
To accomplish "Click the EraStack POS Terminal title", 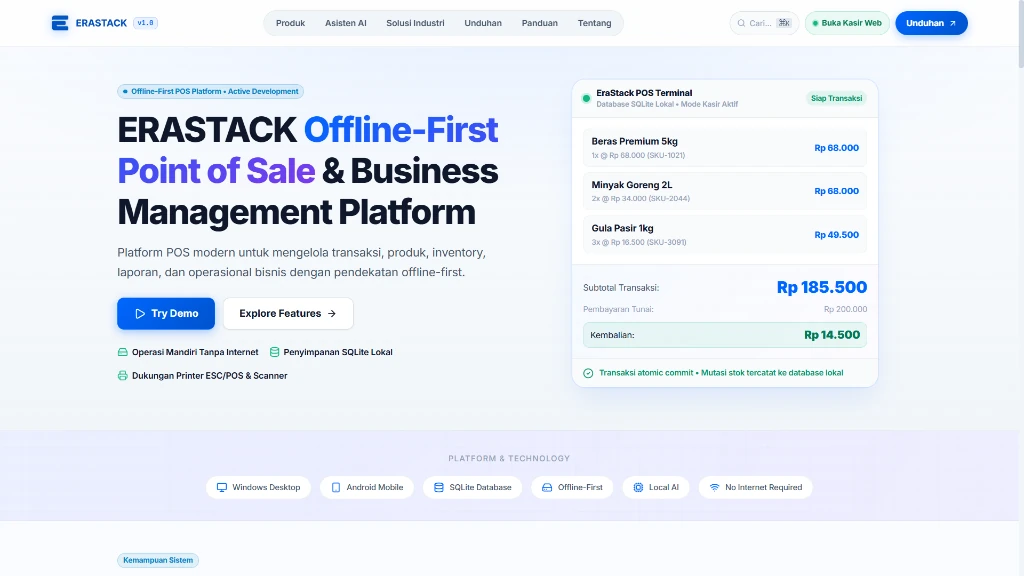I will coord(644,93).
